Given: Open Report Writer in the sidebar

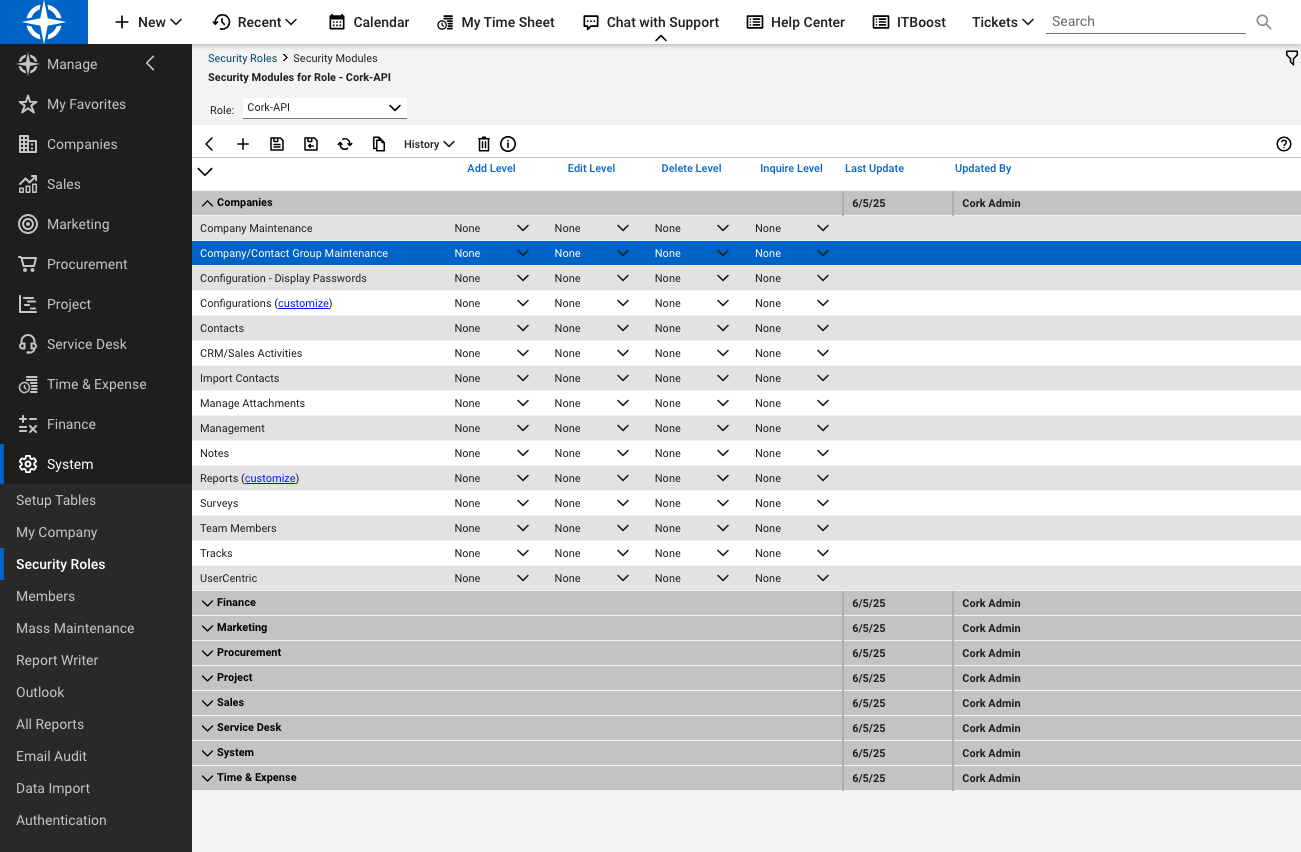Looking at the screenshot, I should [x=57, y=660].
